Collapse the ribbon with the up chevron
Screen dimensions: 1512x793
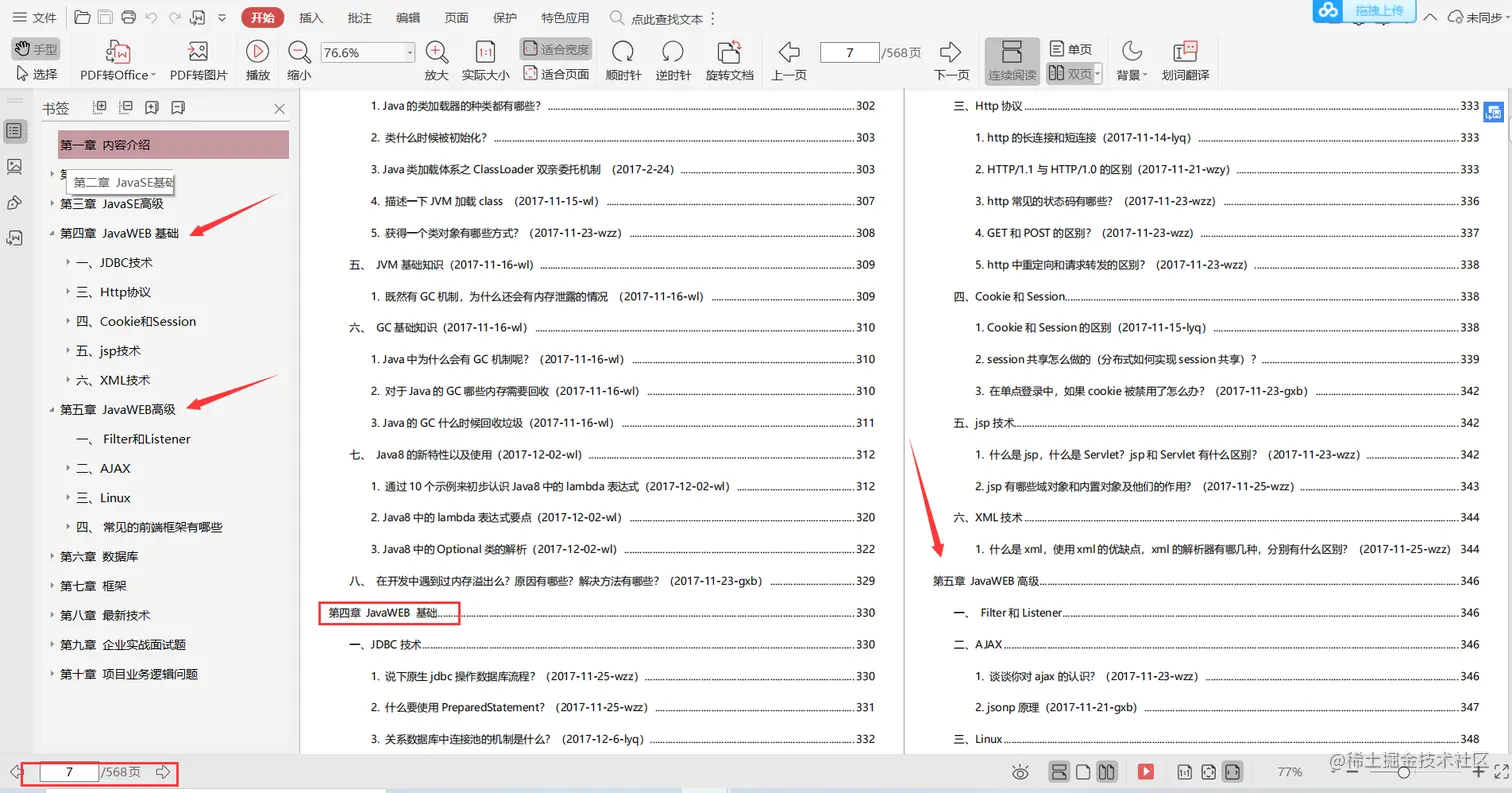pyautogui.click(x=1431, y=17)
